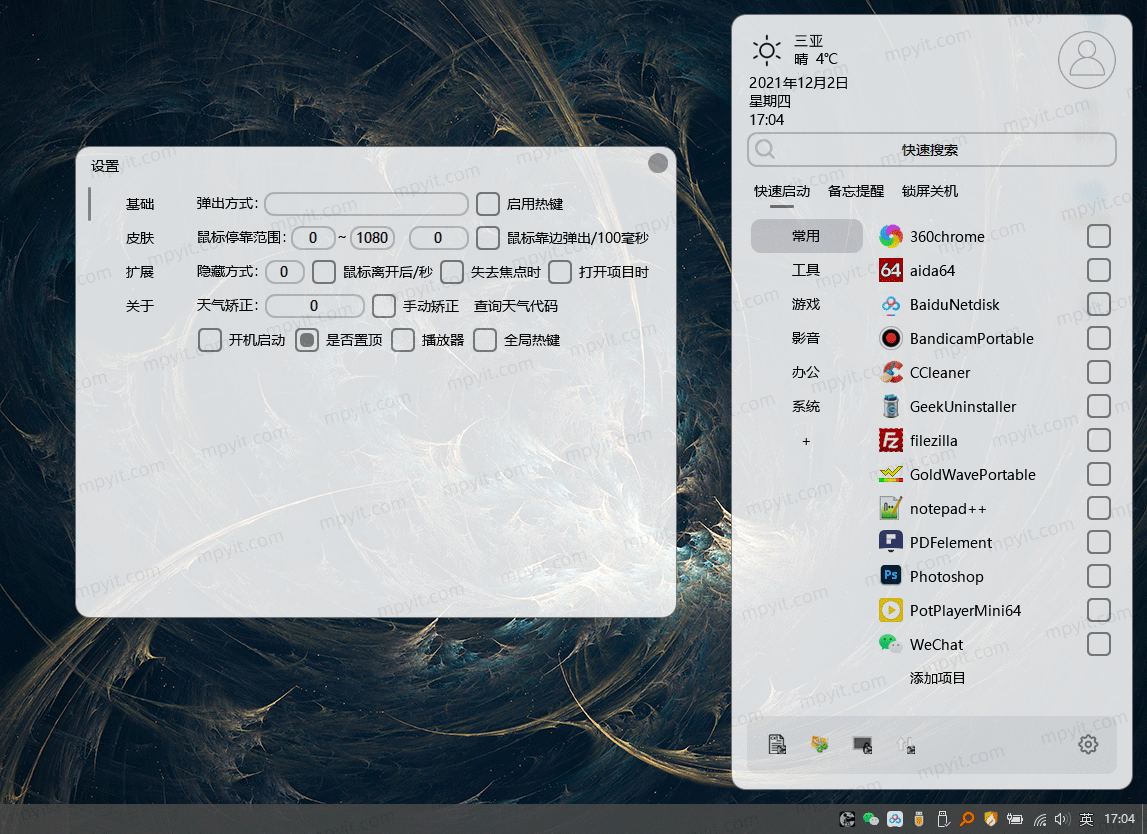Screen dimensions: 1147x834
Task: Click the monitor shortcut icon in bottom bar
Action: point(862,745)
